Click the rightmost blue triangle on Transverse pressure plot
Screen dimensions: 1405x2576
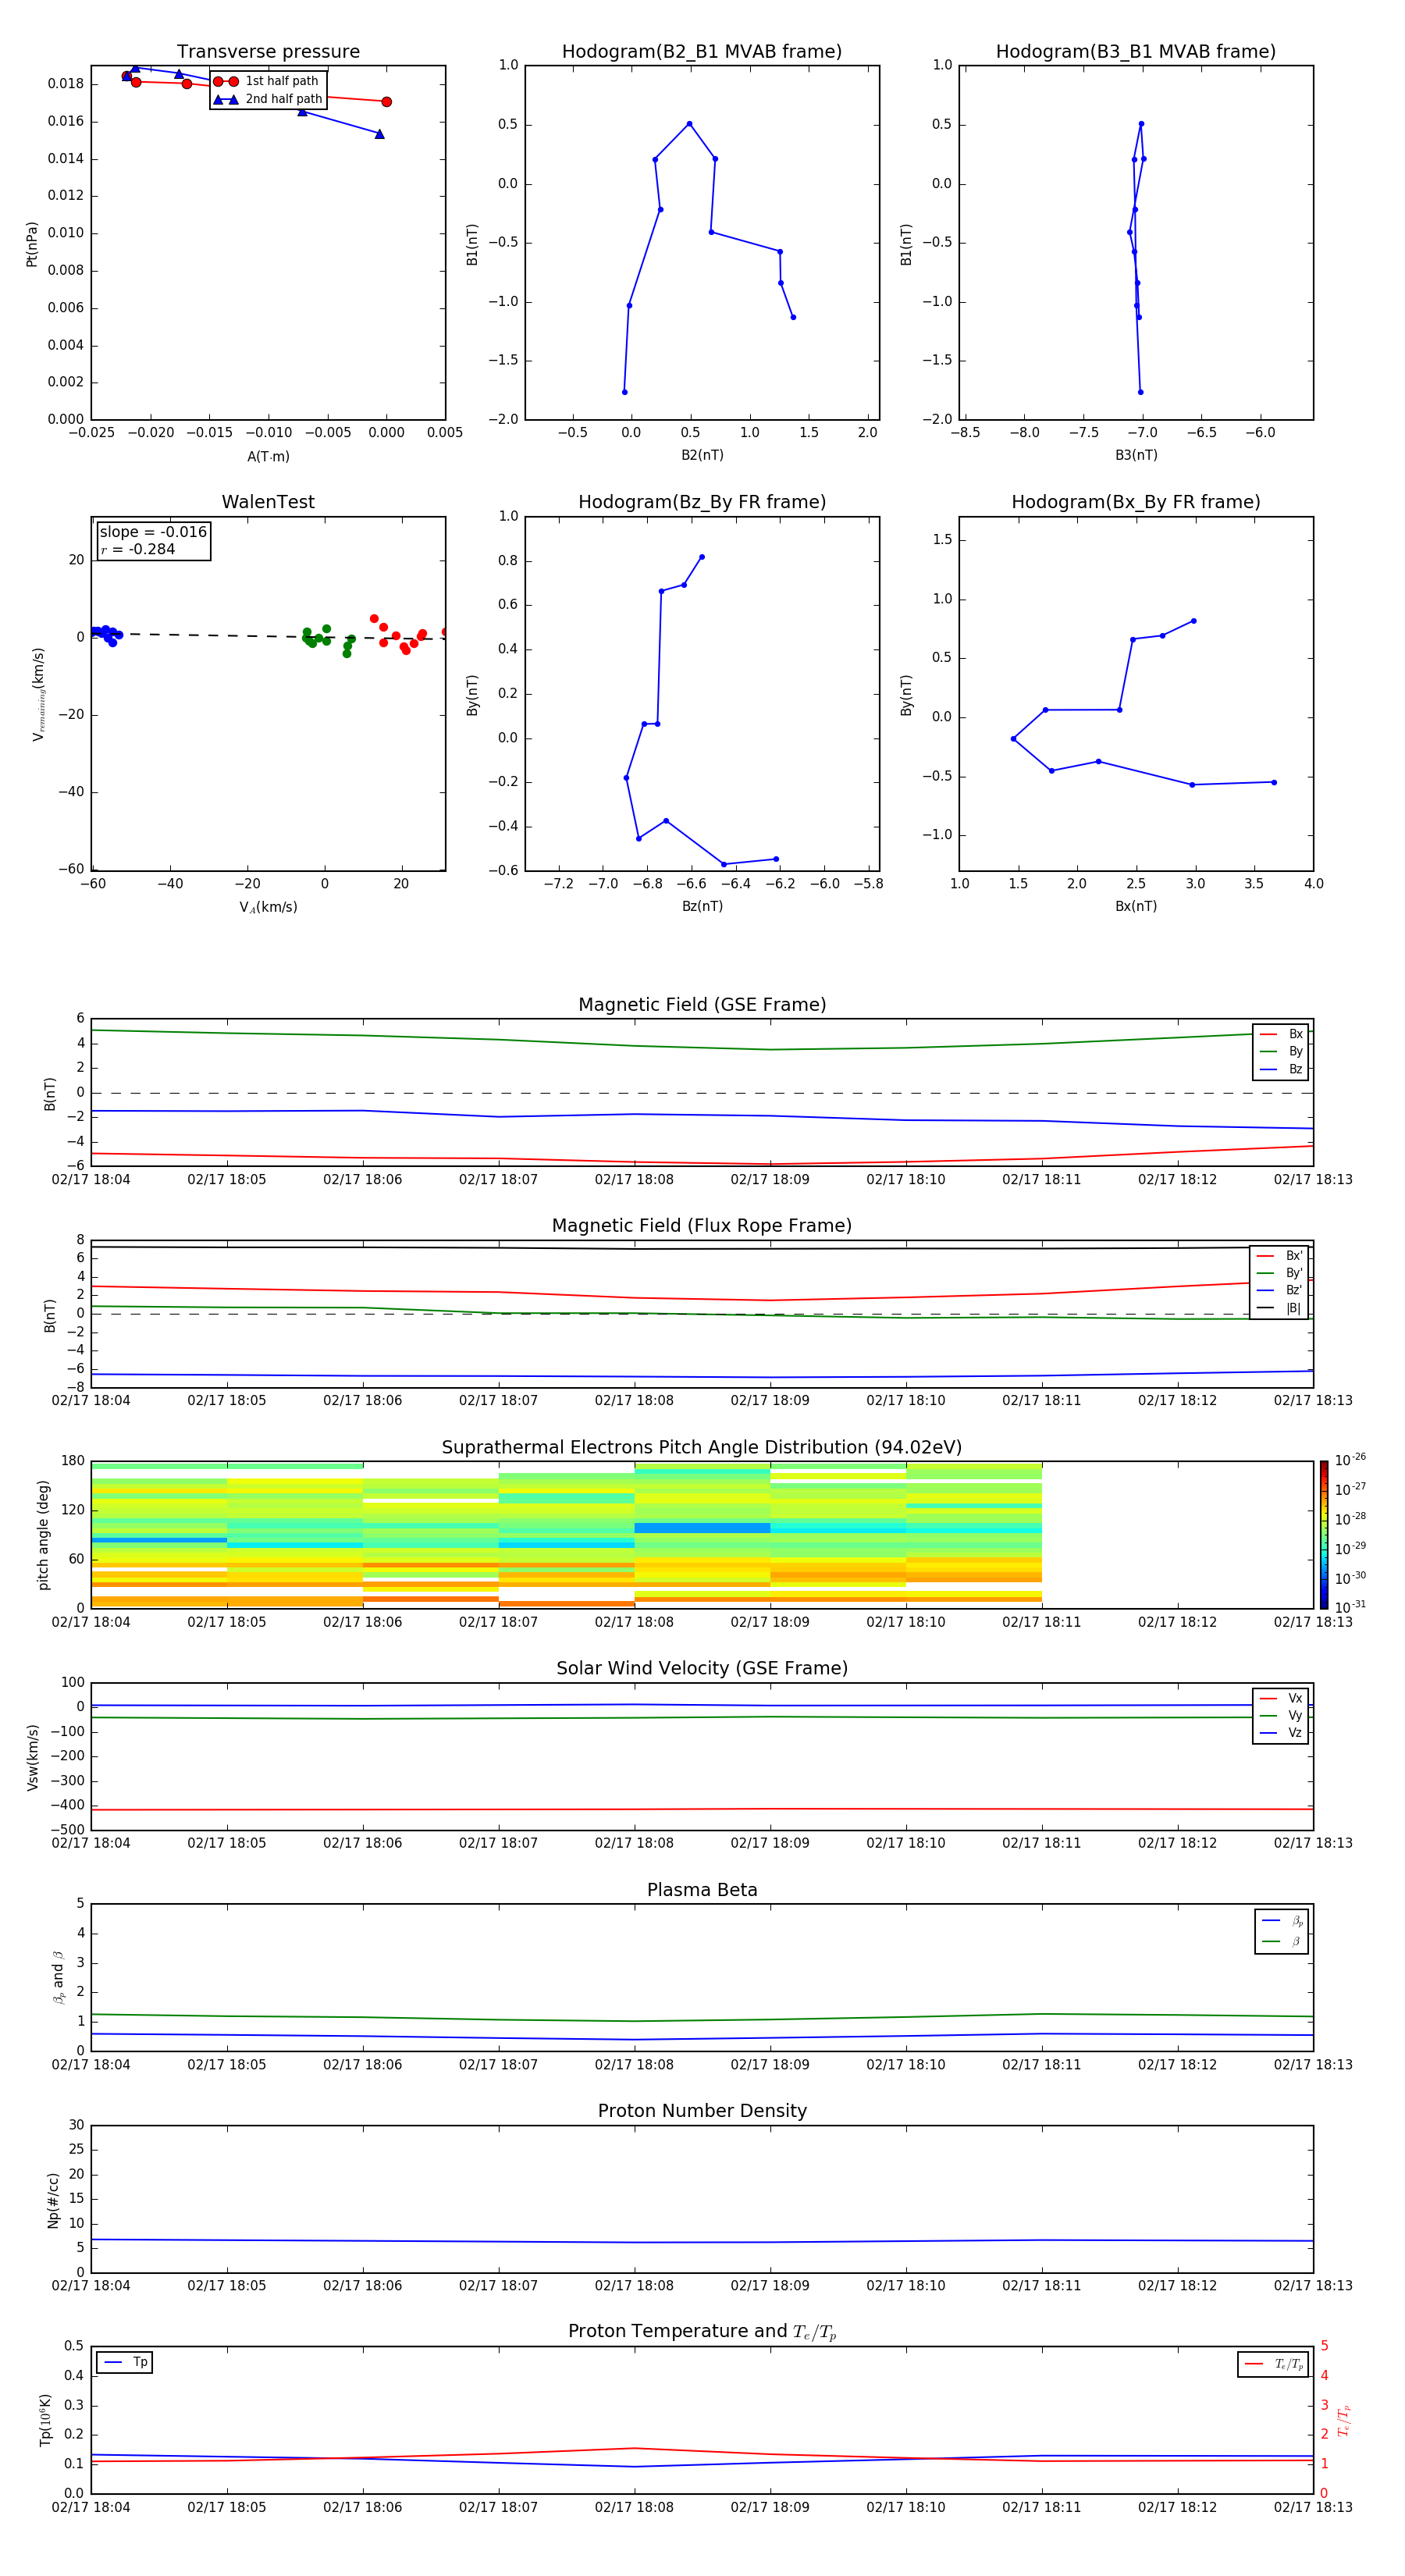(x=379, y=134)
